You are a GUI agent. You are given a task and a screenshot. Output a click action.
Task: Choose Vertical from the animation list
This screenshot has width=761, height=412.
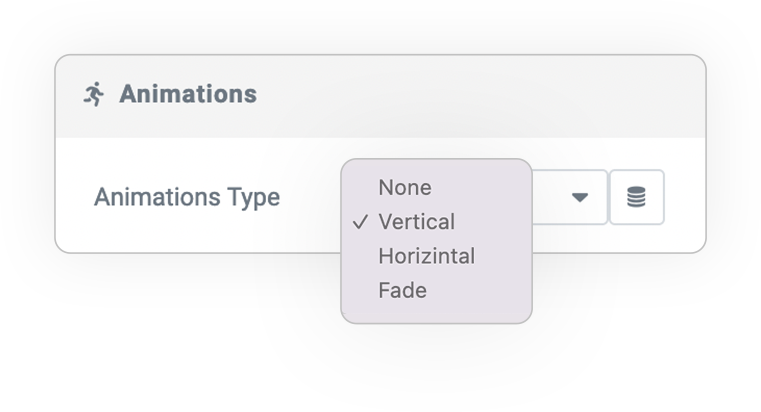(x=416, y=222)
